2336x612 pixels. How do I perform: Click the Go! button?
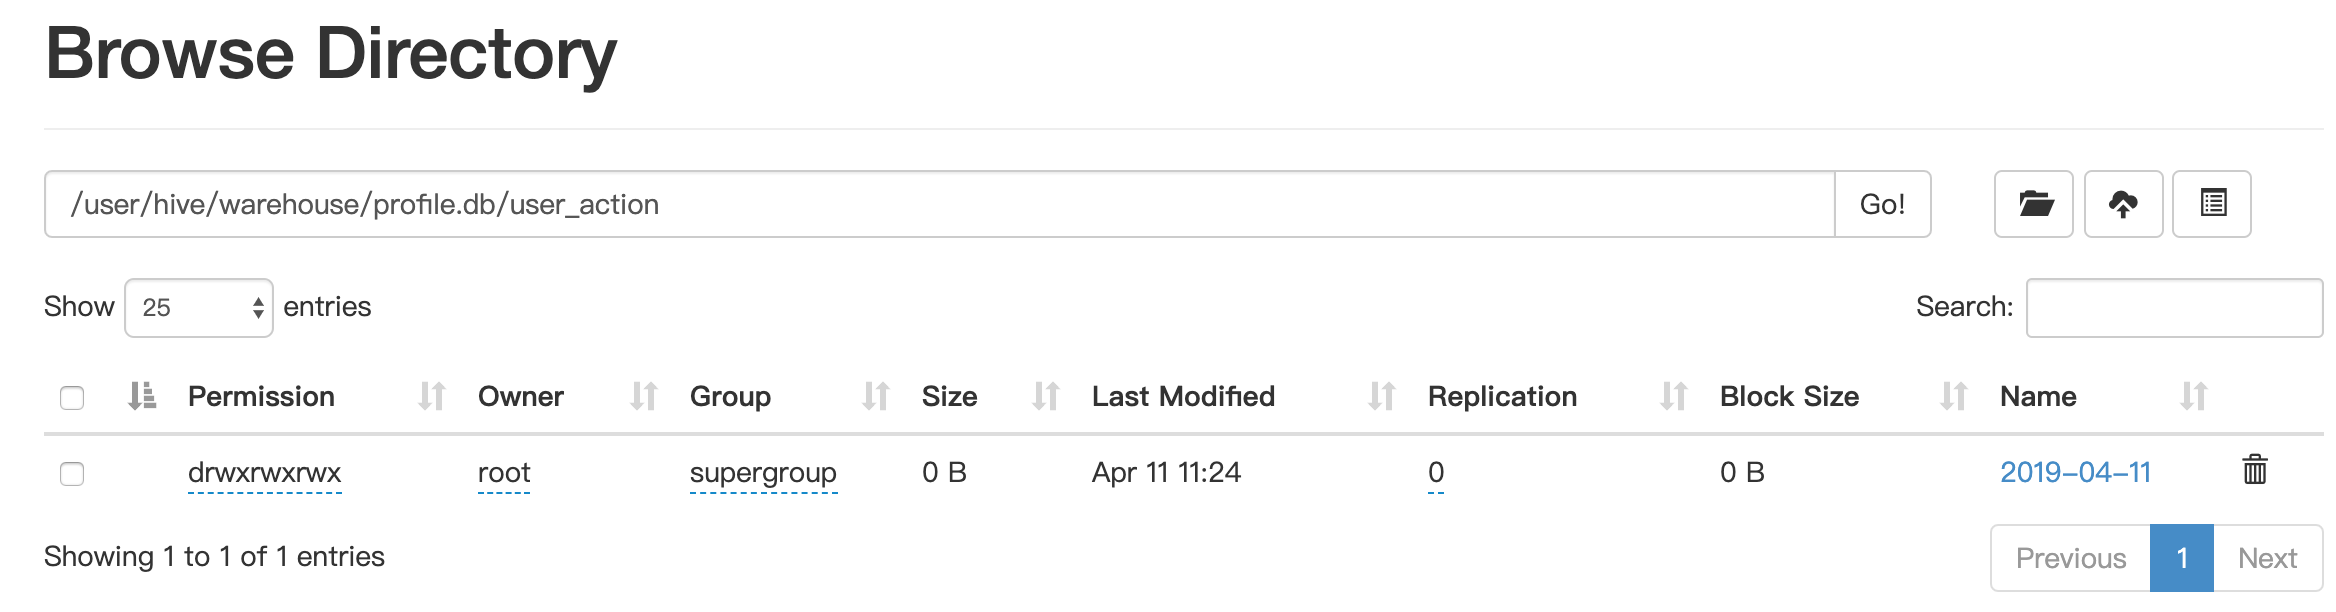1882,204
